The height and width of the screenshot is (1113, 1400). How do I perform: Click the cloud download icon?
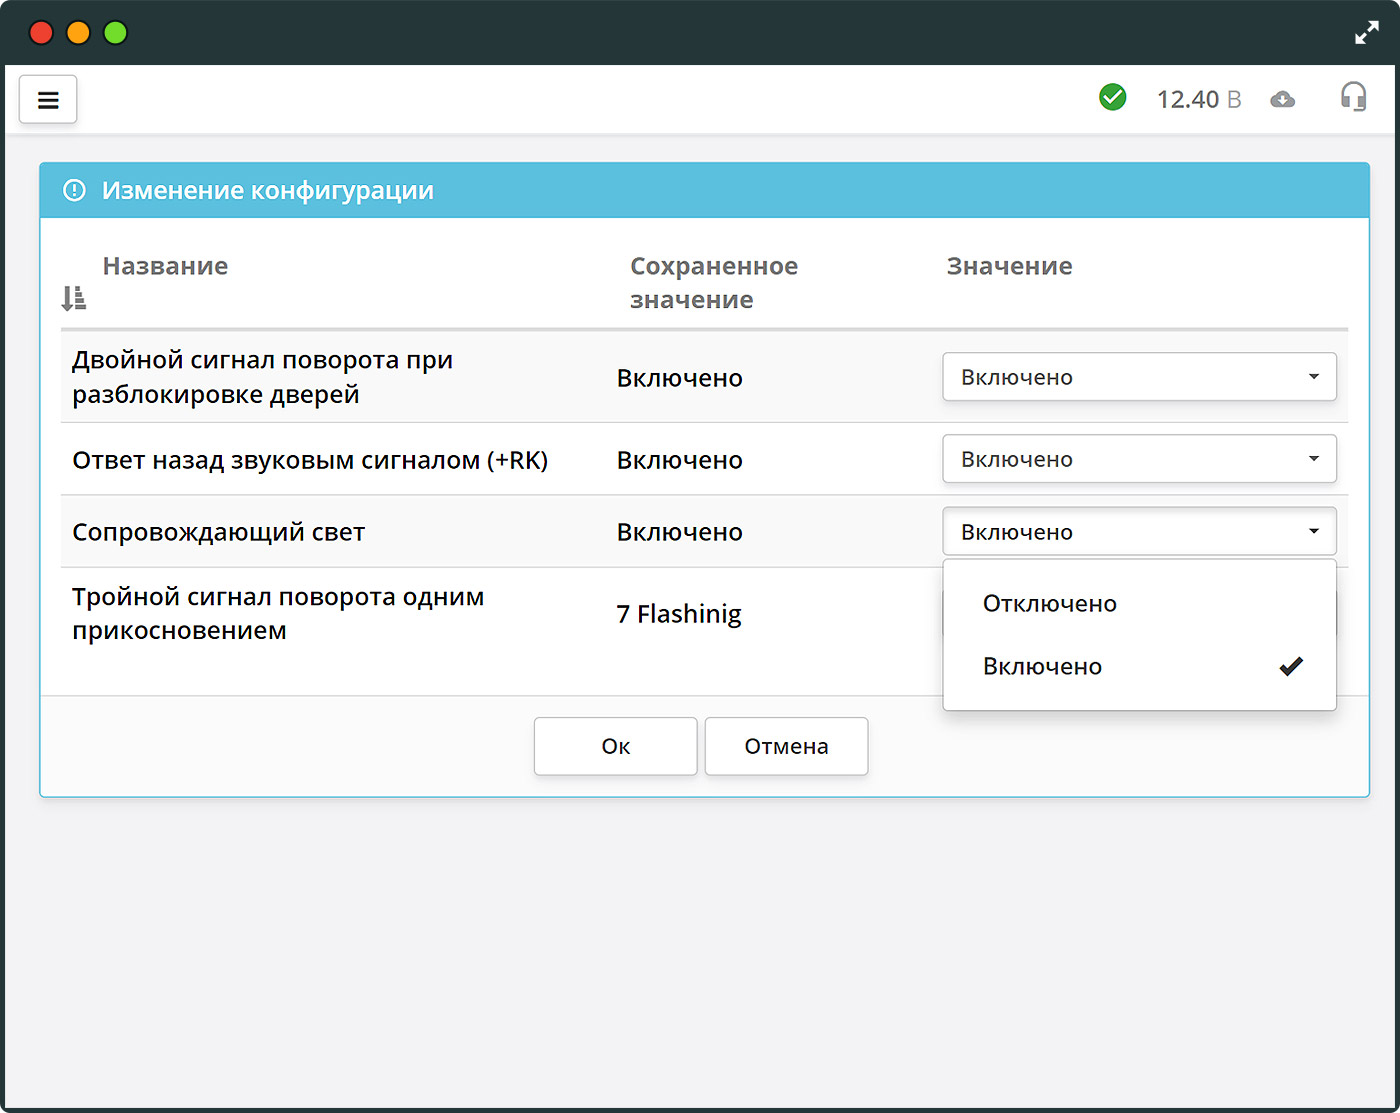[x=1282, y=99]
